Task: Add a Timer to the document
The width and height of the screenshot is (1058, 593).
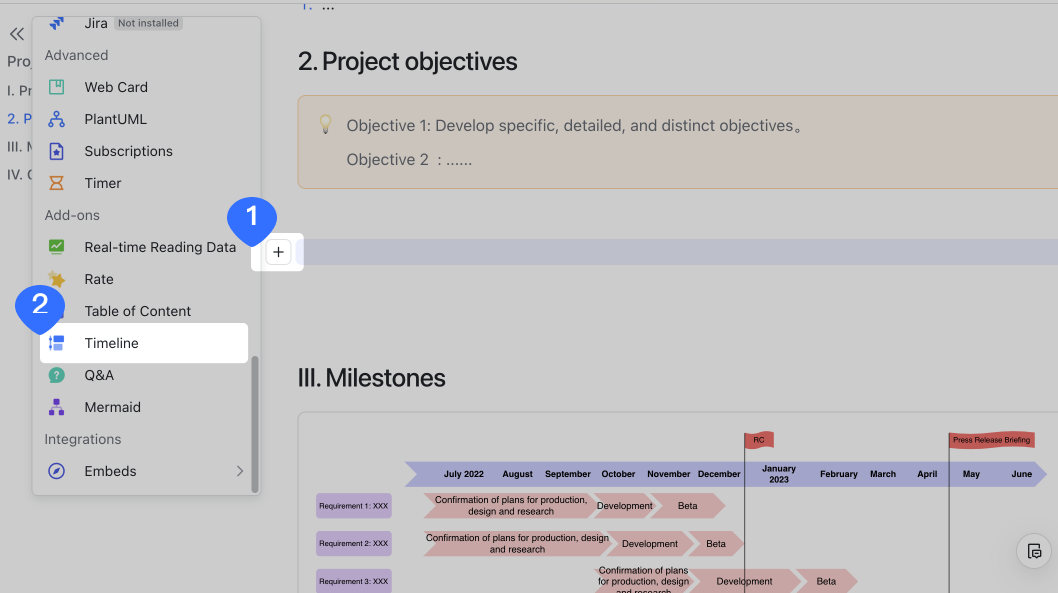Action: click(x=102, y=183)
